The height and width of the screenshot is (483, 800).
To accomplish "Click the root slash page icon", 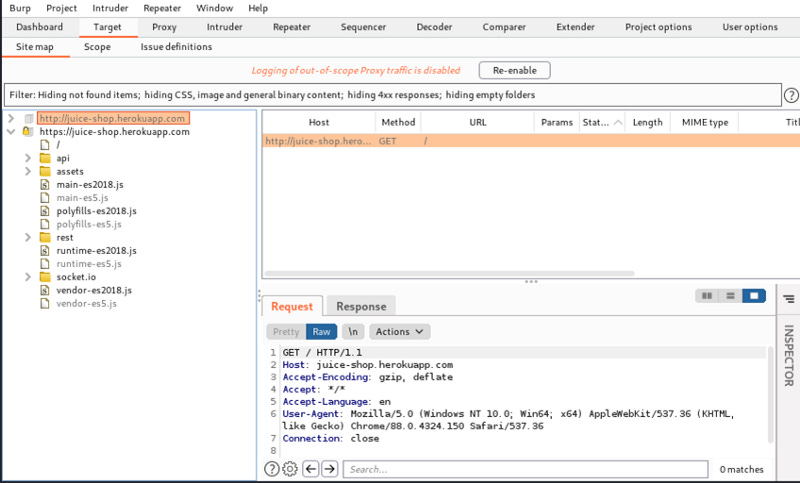I will pos(45,145).
